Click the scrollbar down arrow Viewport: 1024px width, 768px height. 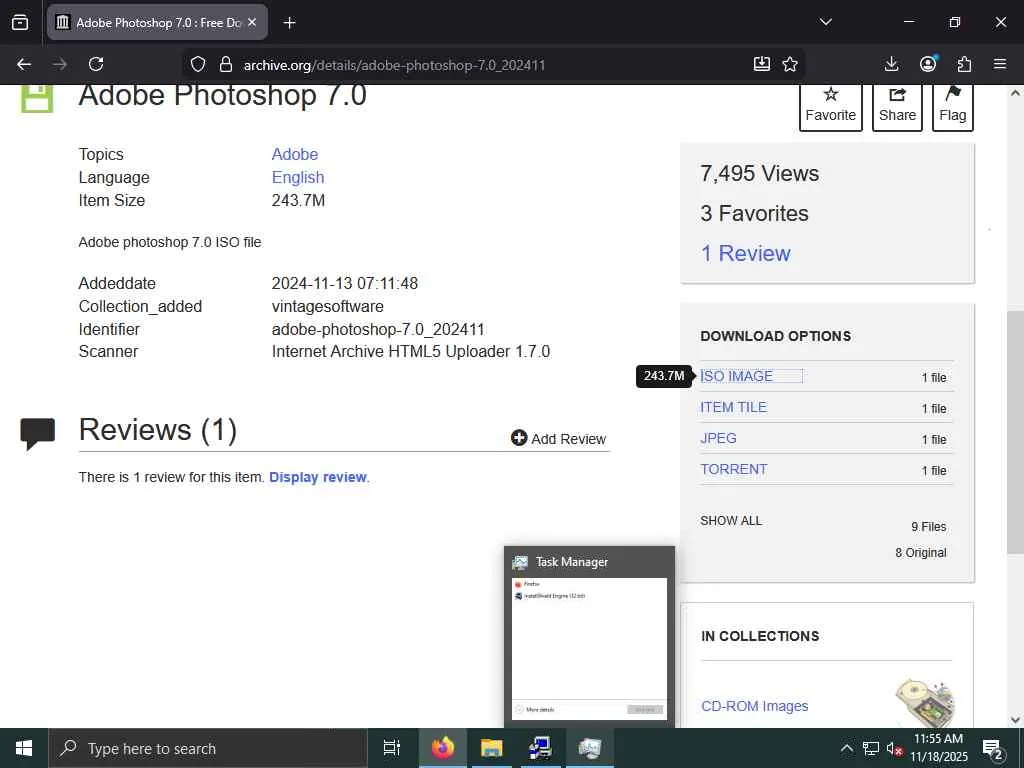pos(1015,720)
